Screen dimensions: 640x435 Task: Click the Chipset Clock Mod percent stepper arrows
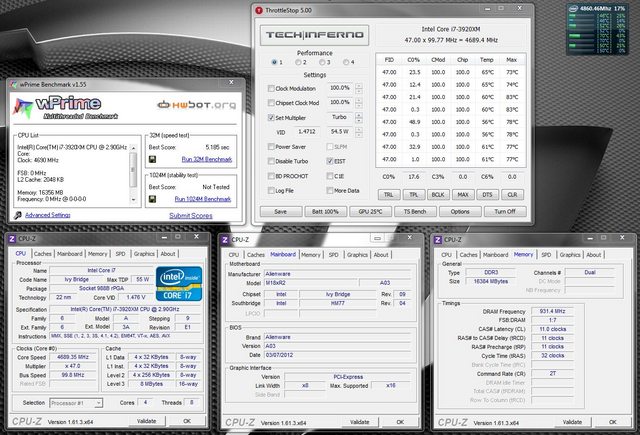pos(359,103)
